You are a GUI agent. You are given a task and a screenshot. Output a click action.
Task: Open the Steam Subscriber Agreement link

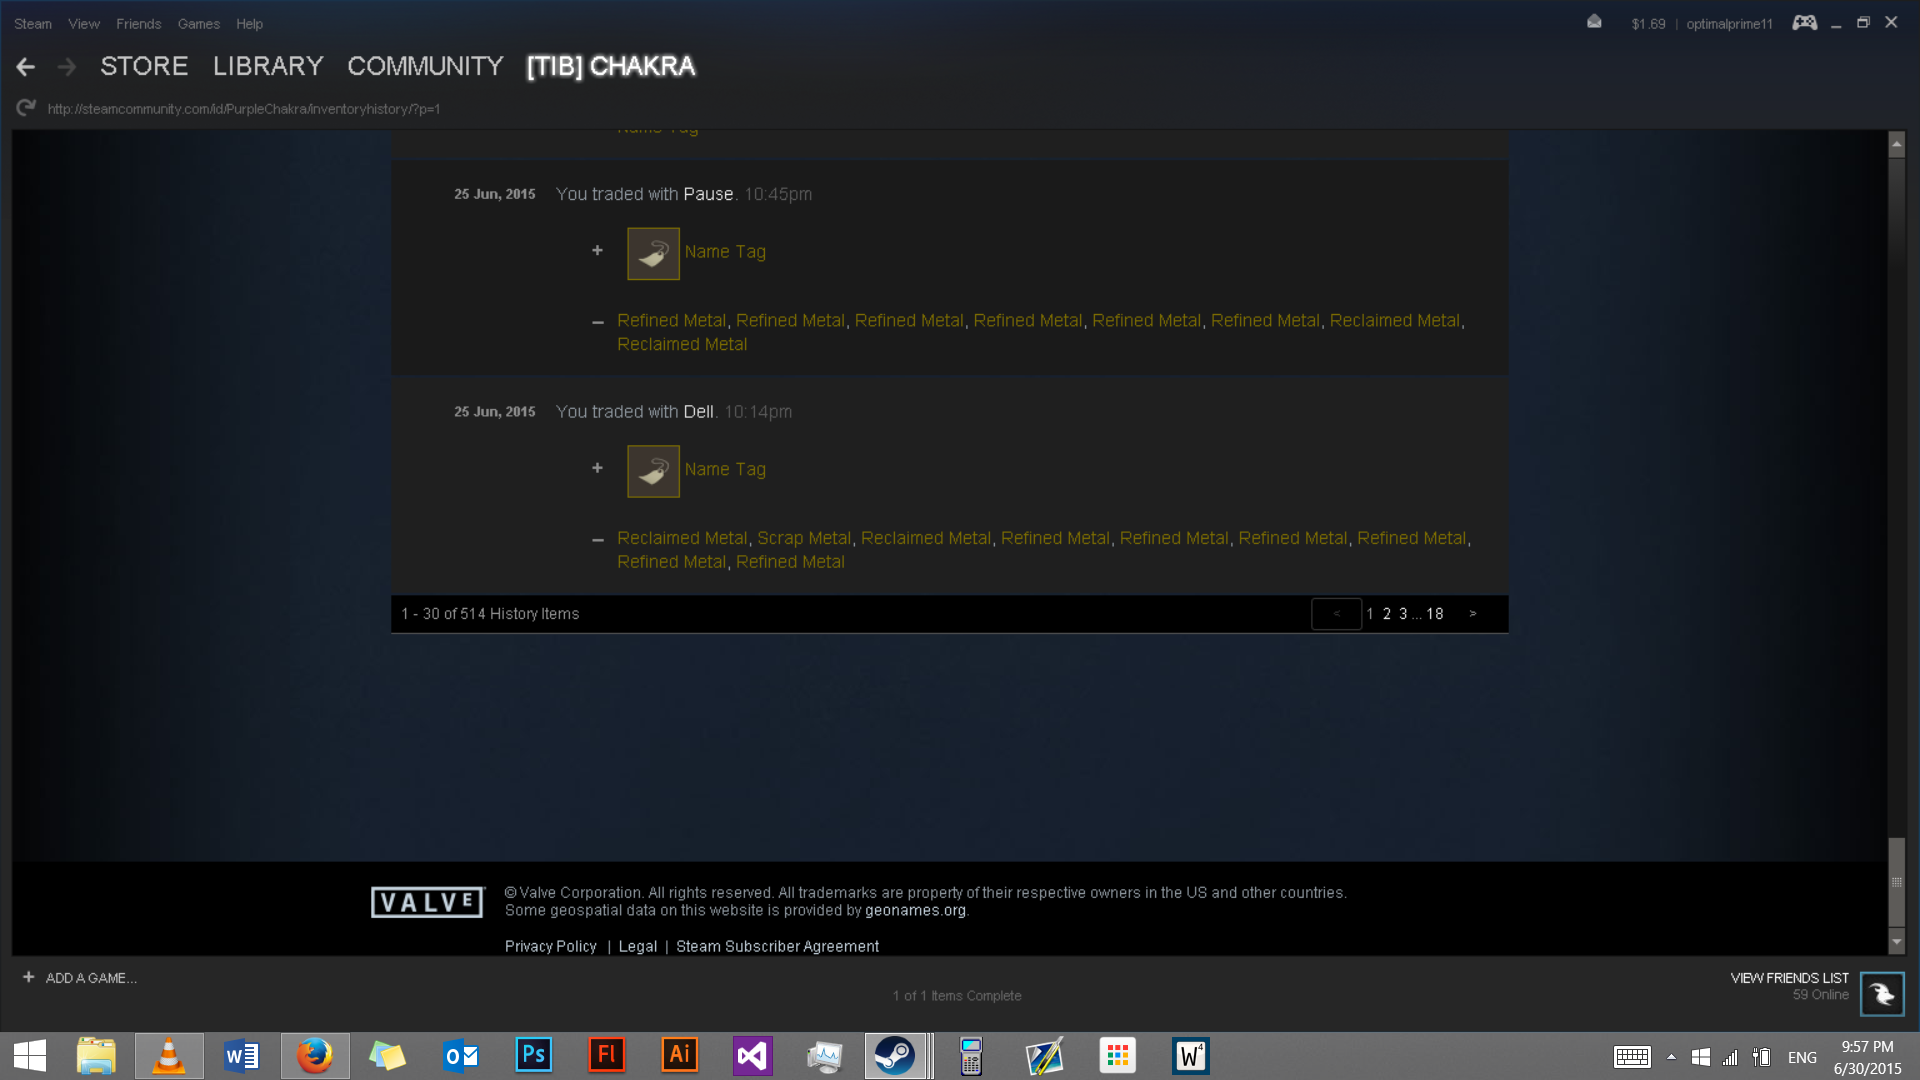coord(777,946)
